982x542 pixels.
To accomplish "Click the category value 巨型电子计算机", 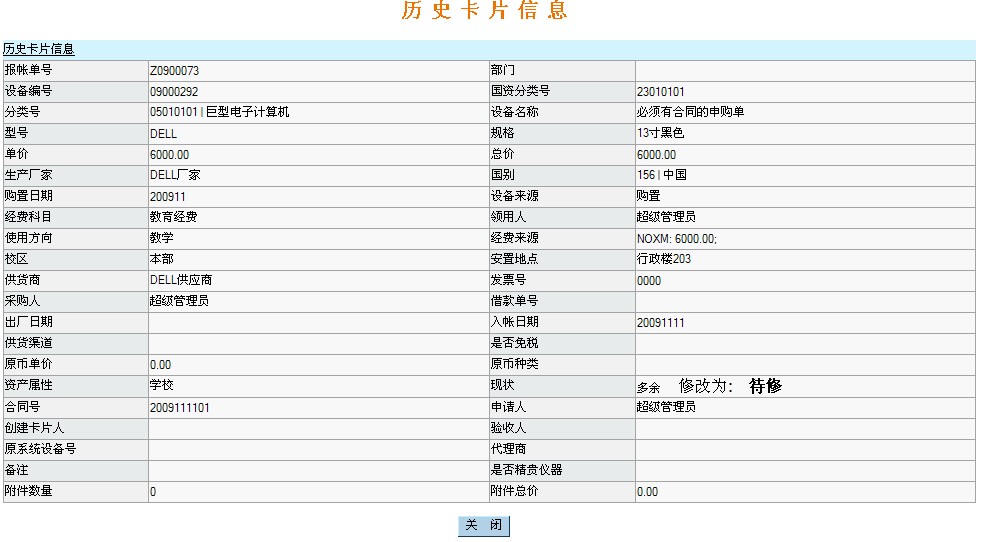I will click(x=247, y=112).
